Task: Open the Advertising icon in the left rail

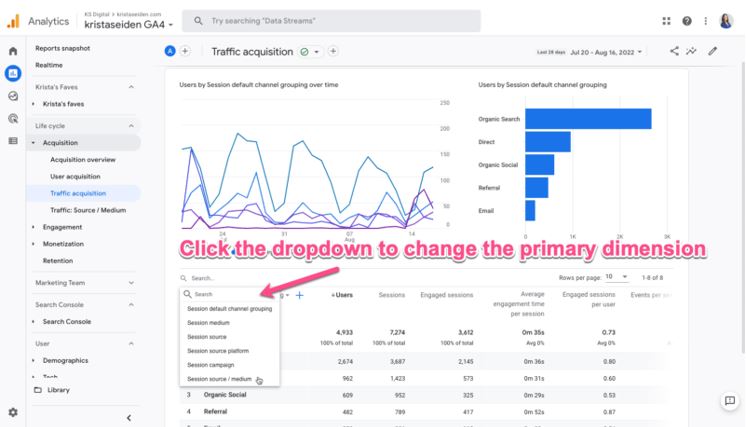Action: 13,118
